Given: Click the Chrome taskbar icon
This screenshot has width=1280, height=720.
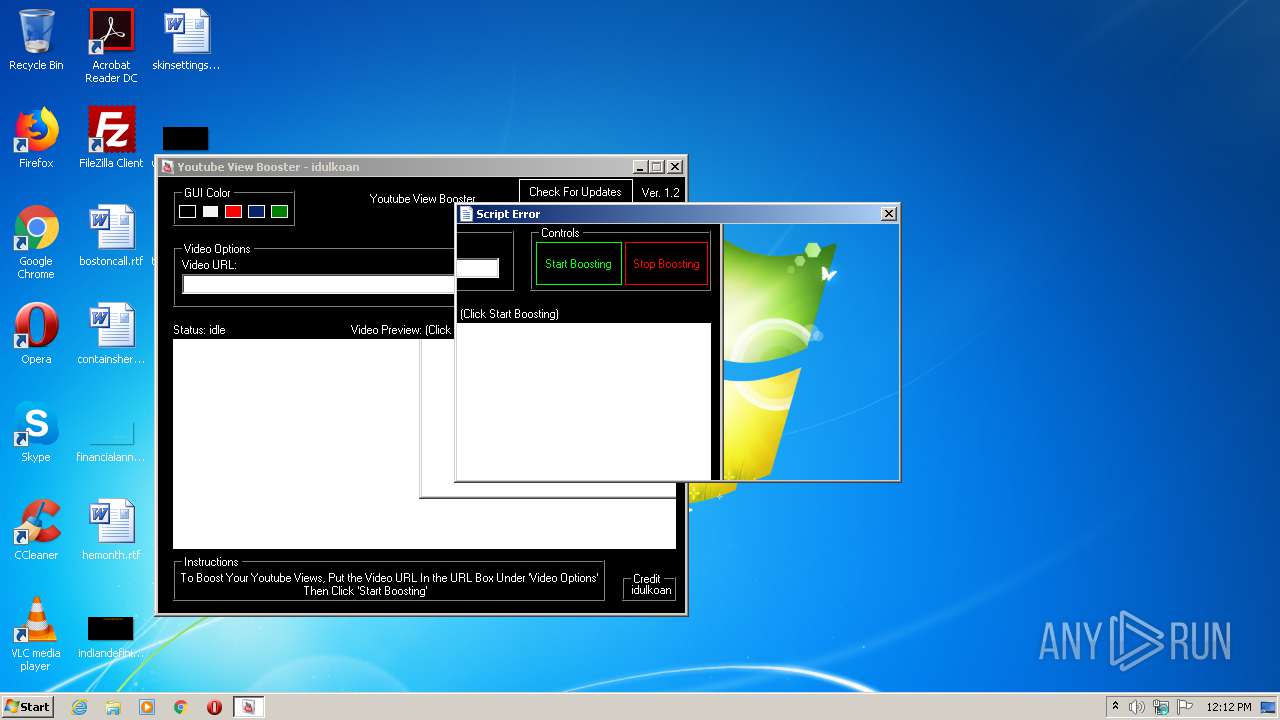Looking at the screenshot, I should click(x=181, y=707).
